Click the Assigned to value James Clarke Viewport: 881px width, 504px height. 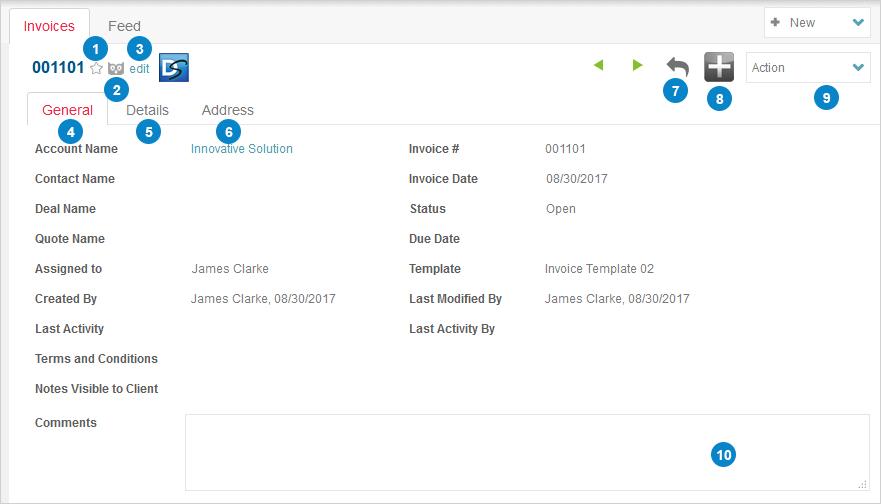coord(230,269)
